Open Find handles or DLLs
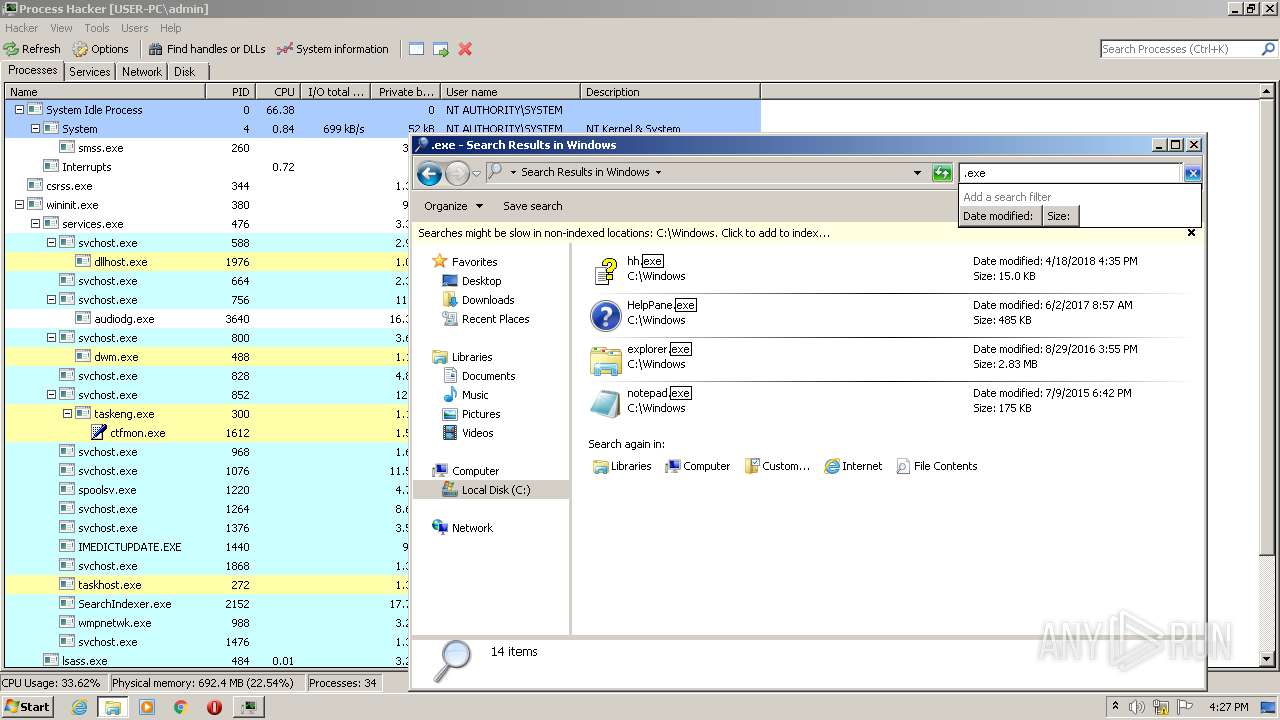This screenshot has height=720, width=1280. (207, 49)
